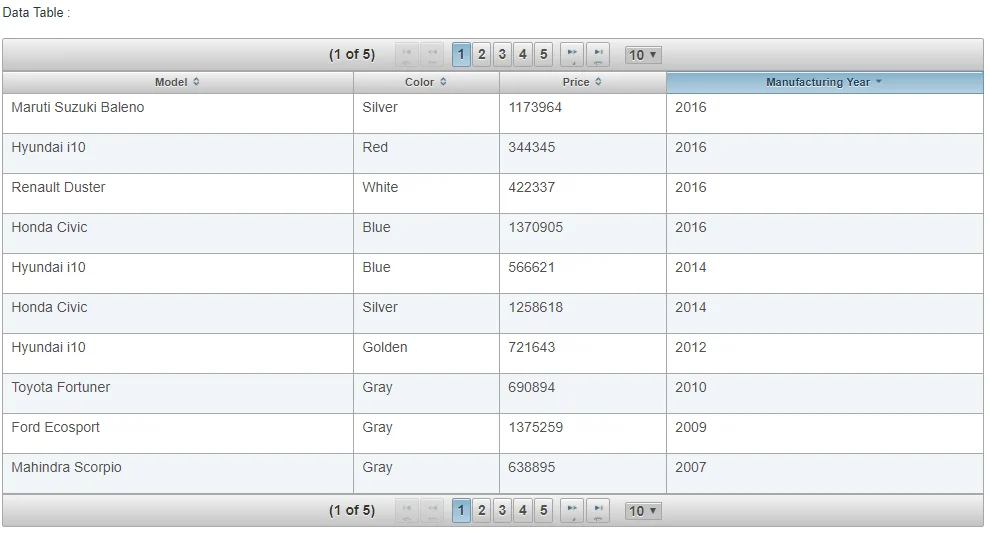Click price cell 1375259
The width and height of the screenshot is (990, 533).
click(583, 433)
